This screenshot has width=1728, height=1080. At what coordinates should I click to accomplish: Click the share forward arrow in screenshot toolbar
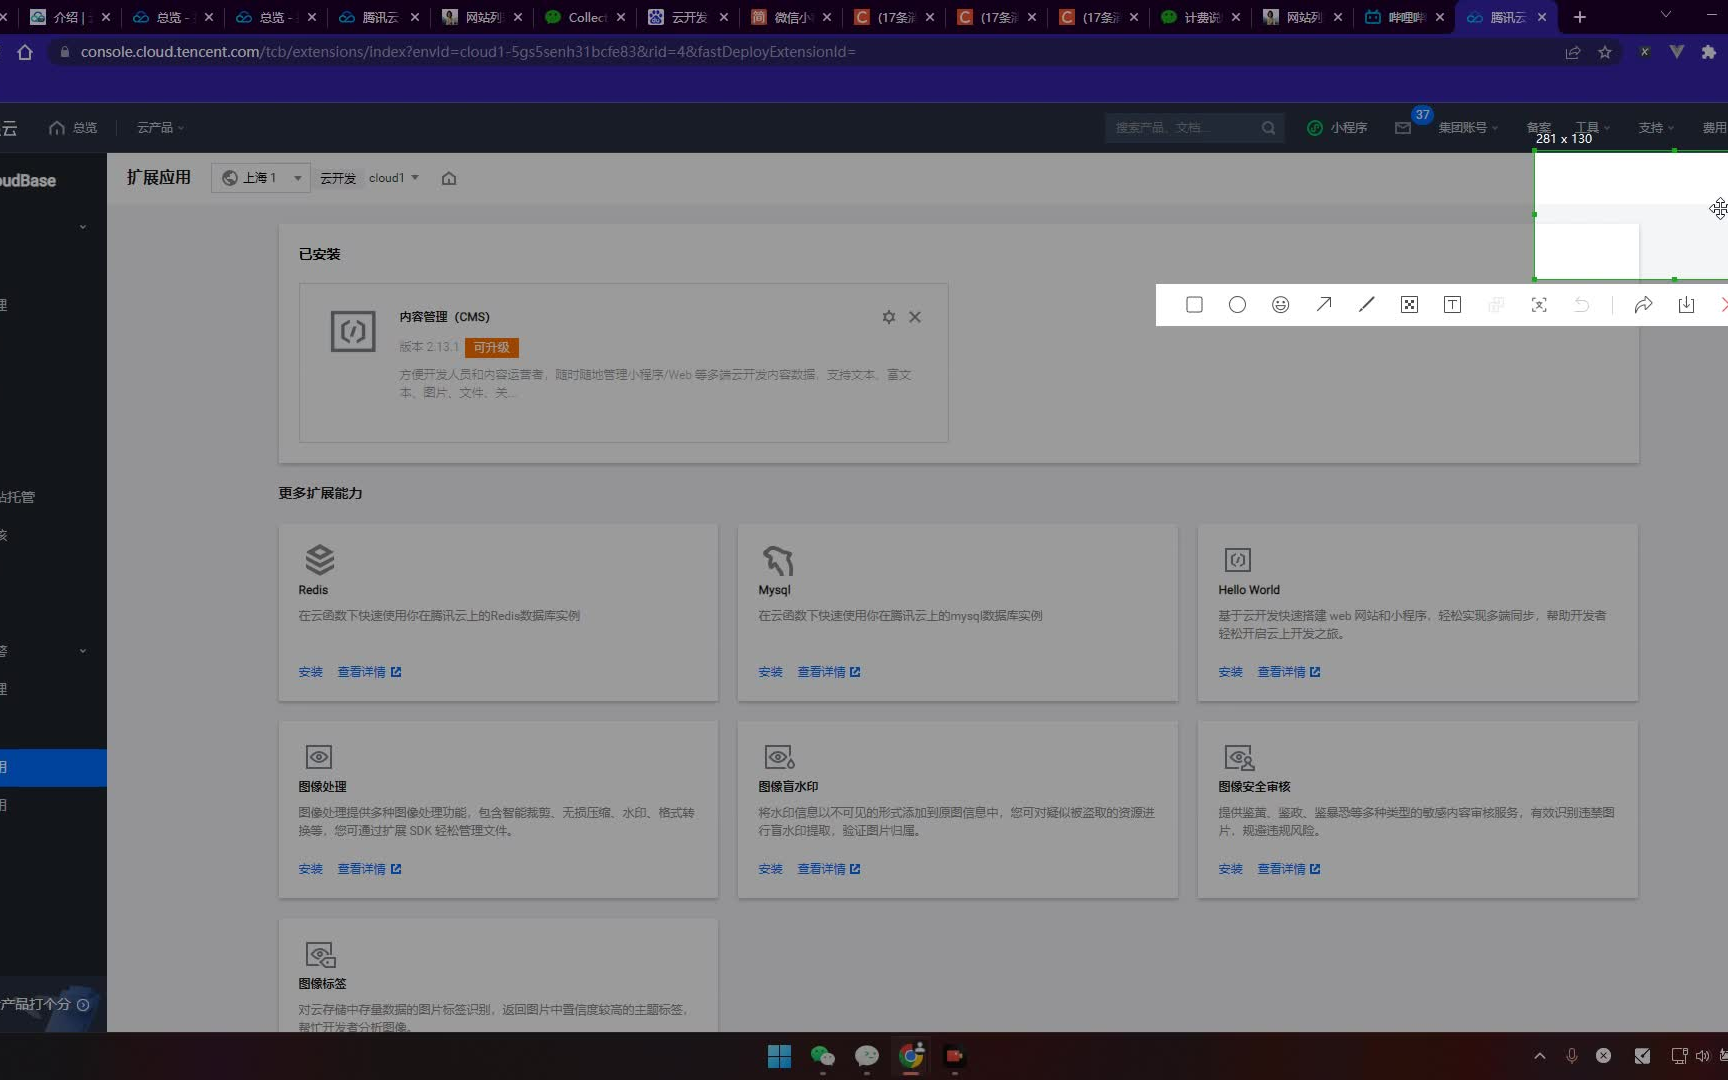(x=1643, y=305)
